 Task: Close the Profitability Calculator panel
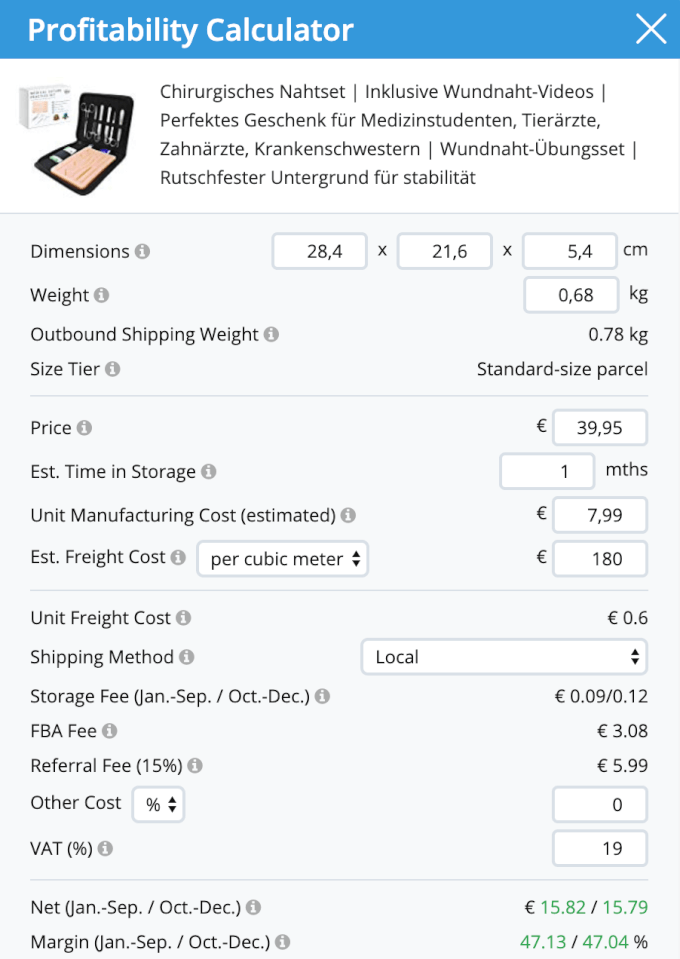[651, 30]
